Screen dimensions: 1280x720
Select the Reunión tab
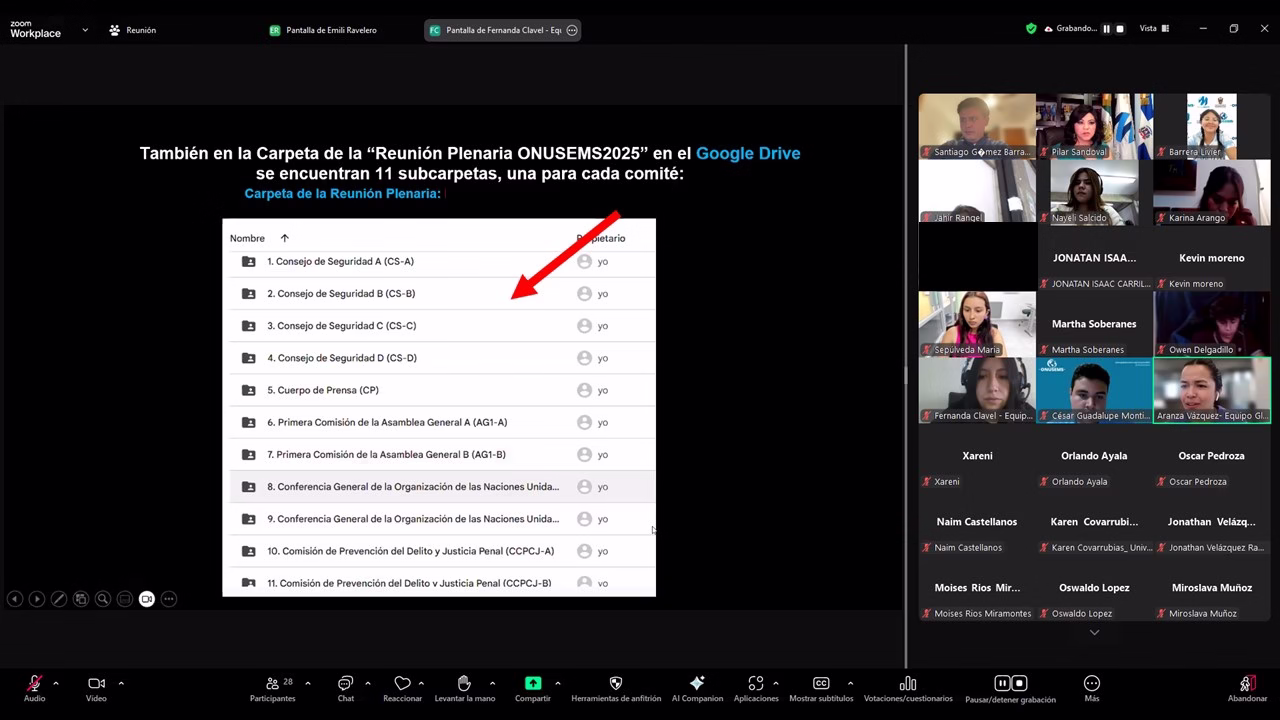pos(132,30)
